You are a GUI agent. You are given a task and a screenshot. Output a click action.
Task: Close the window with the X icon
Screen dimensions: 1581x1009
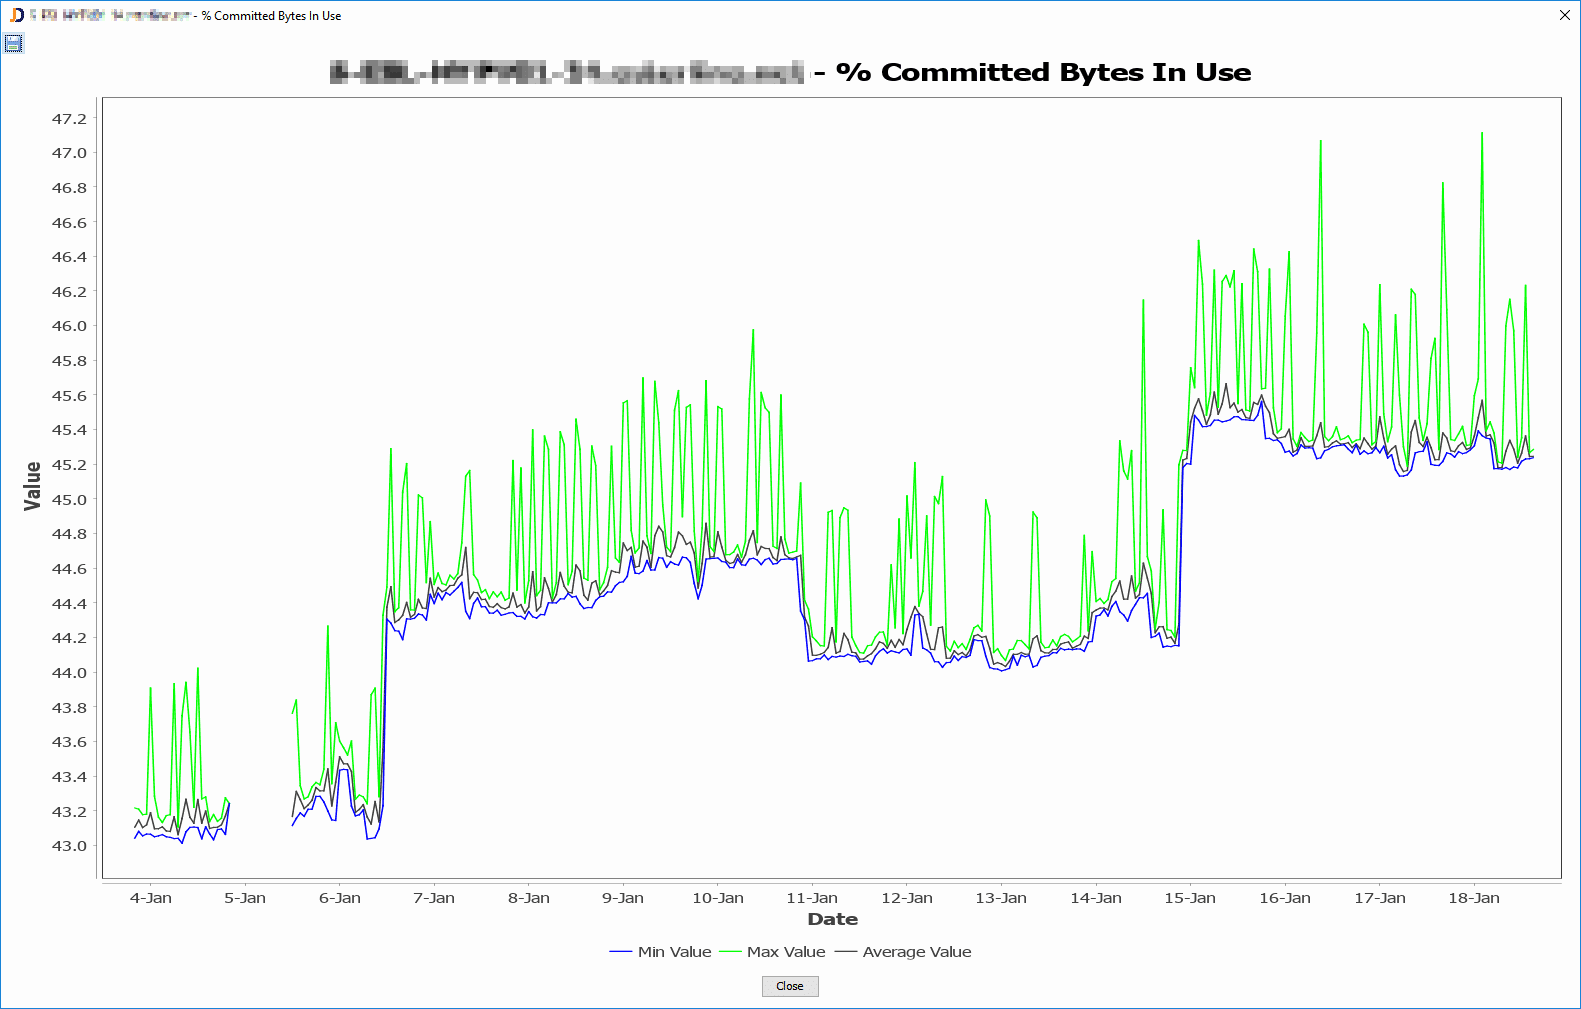[1564, 15]
